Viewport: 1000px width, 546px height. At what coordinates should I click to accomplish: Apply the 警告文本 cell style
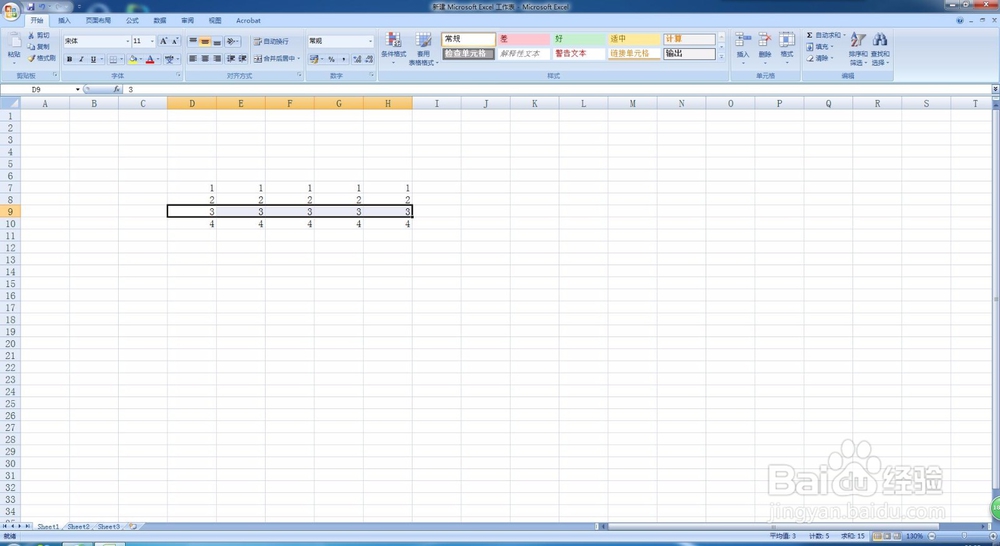(x=578, y=54)
